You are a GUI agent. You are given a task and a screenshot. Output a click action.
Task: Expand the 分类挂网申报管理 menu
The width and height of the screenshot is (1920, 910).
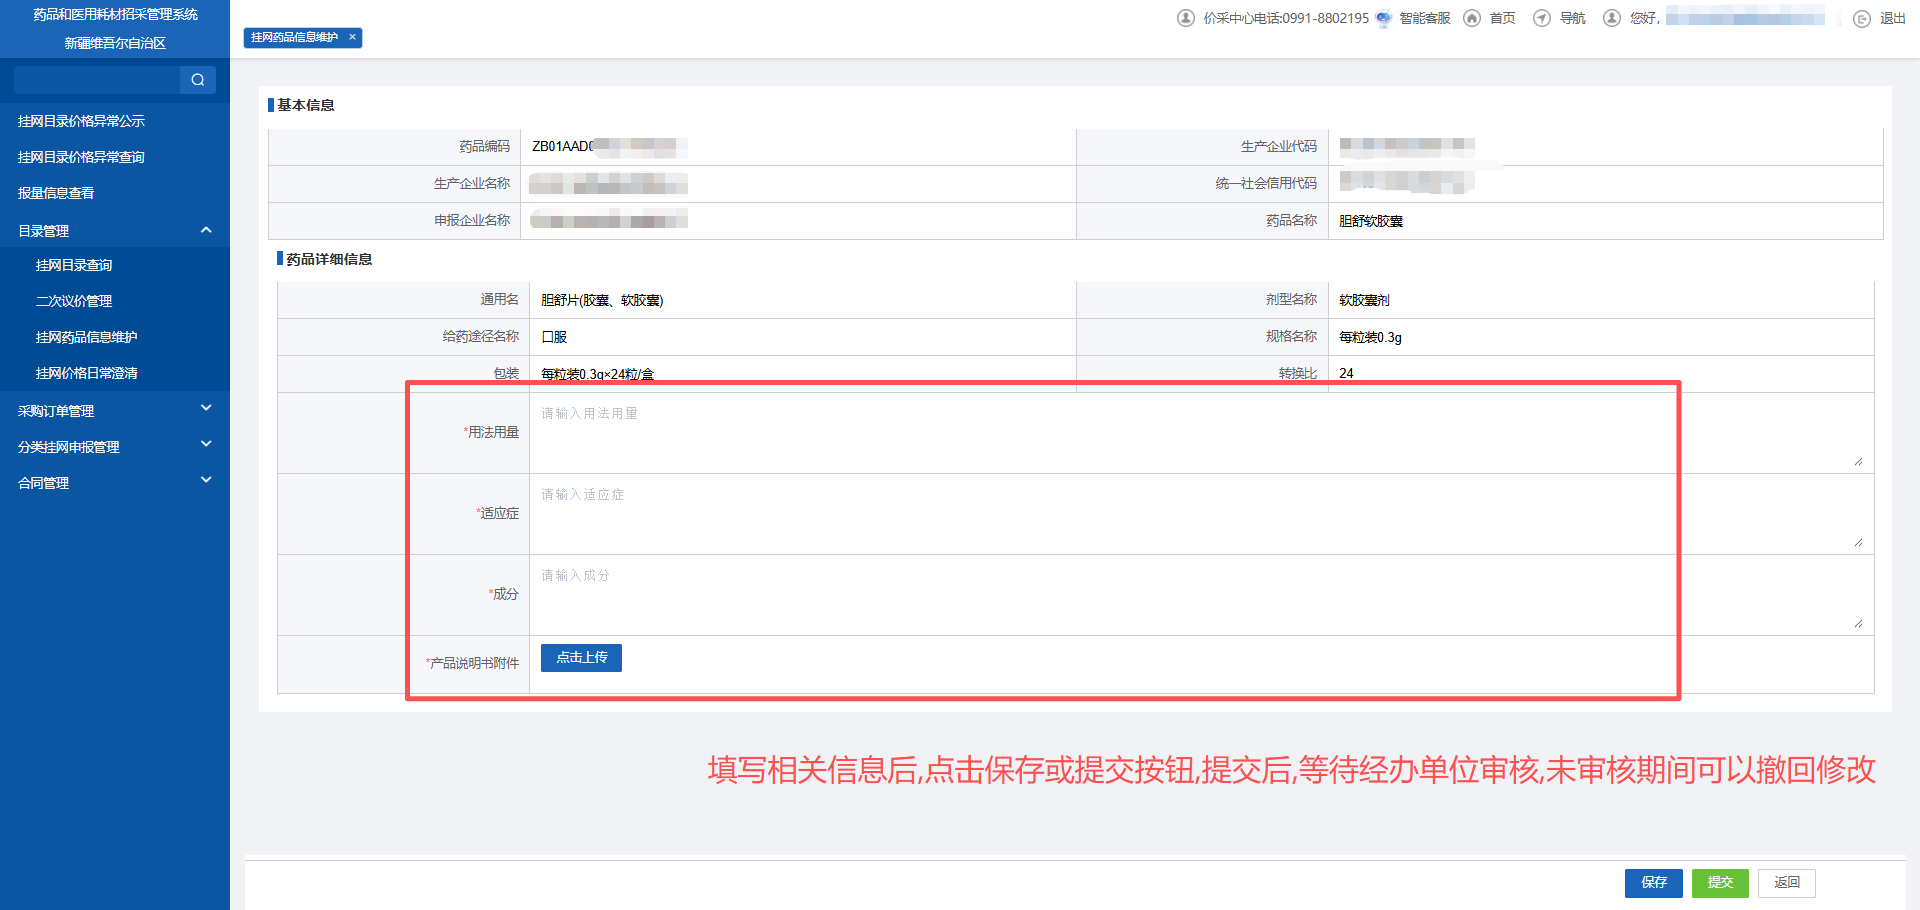point(206,444)
